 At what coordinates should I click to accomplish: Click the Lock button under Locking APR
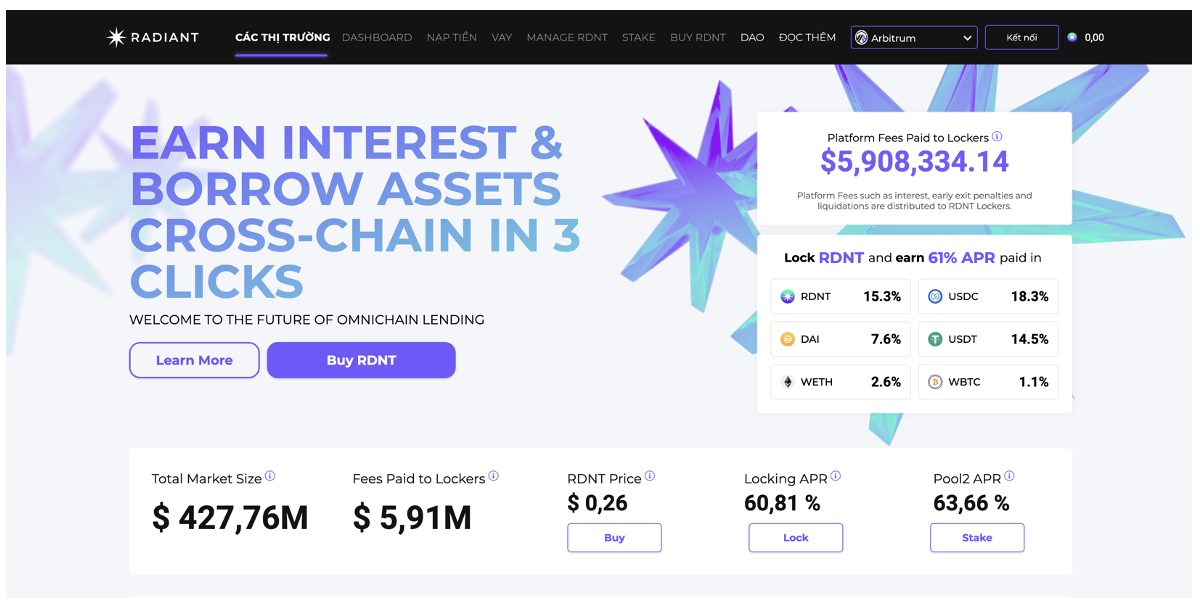[795, 538]
